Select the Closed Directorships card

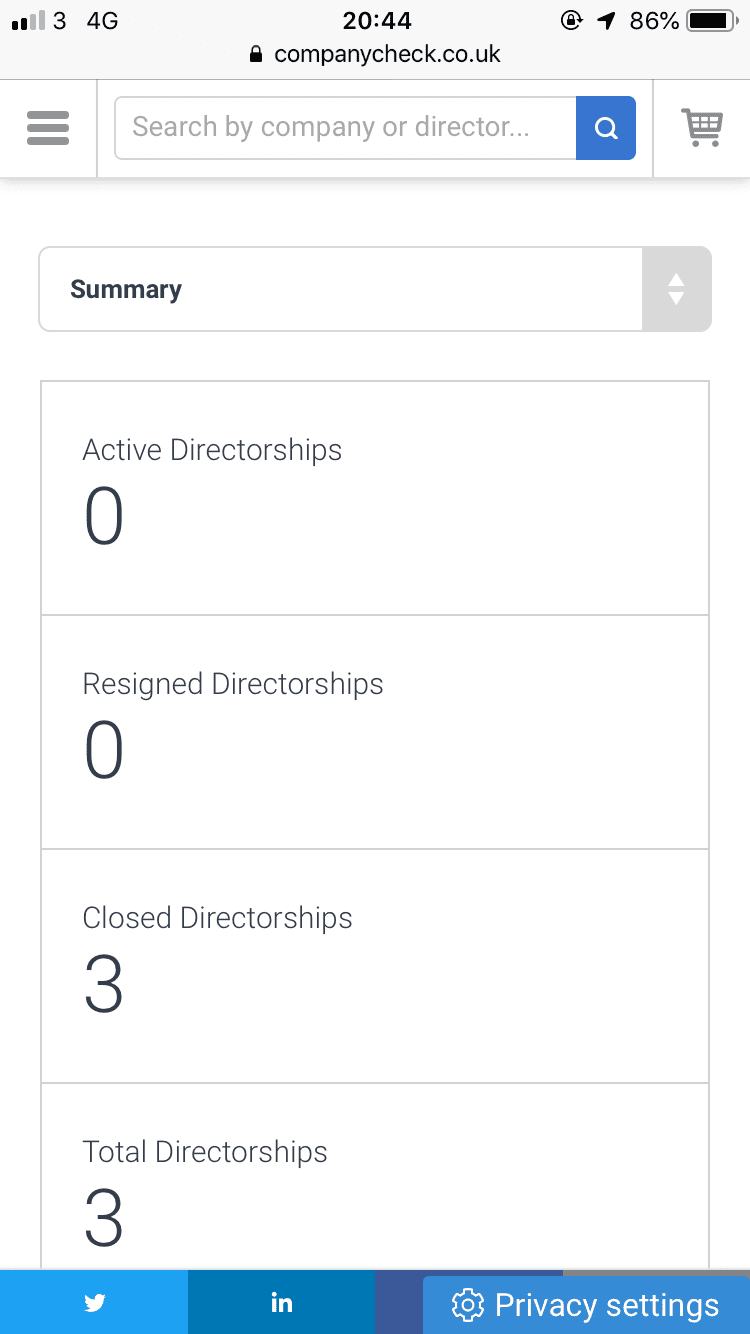(x=375, y=966)
